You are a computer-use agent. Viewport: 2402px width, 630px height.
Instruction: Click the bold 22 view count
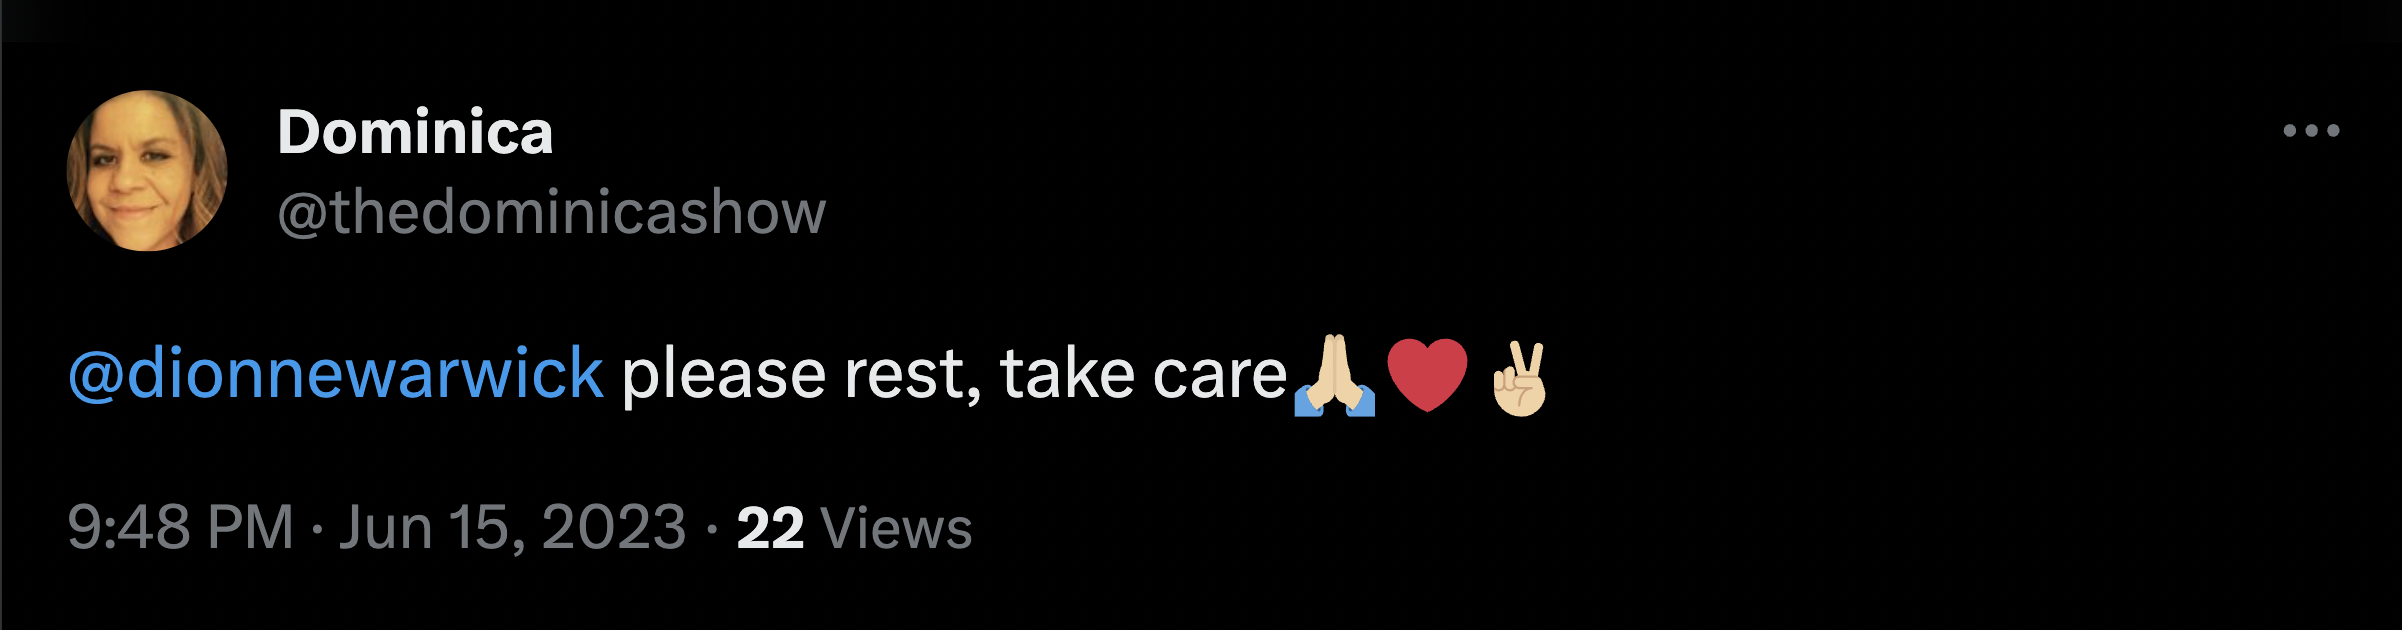(770, 528)
